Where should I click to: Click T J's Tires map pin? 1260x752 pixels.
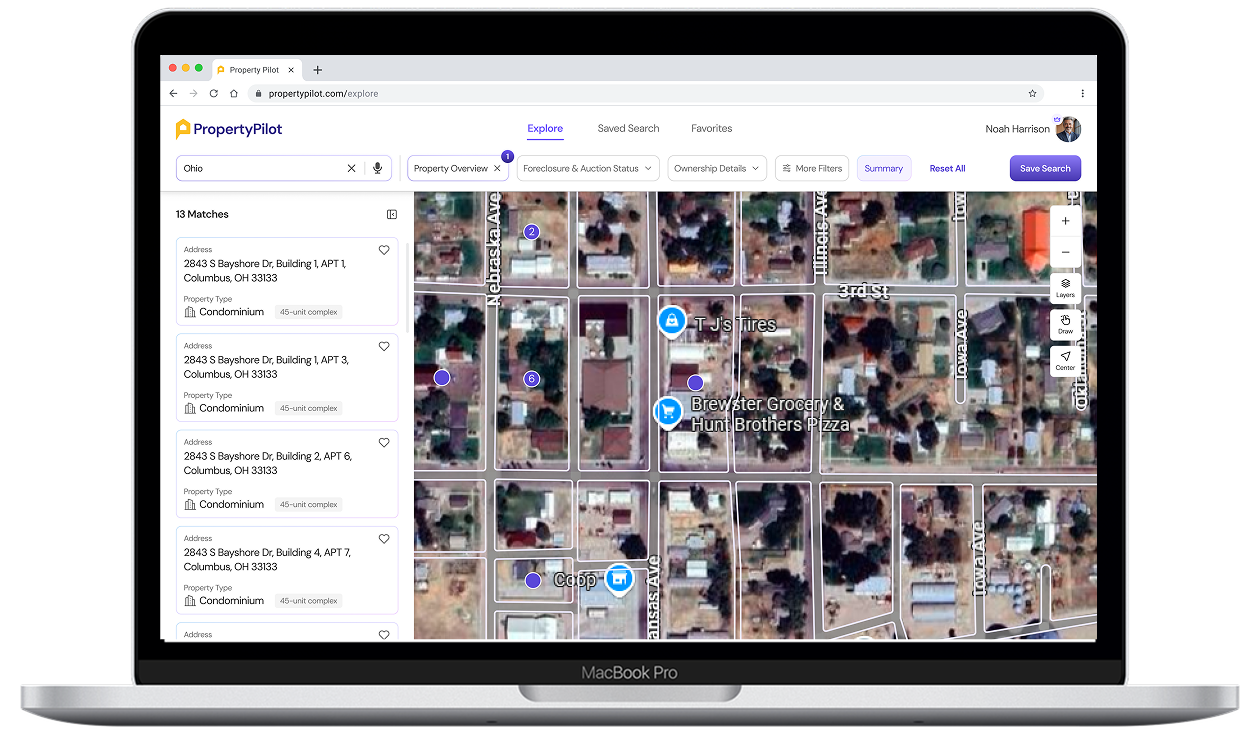pos(671,321)
